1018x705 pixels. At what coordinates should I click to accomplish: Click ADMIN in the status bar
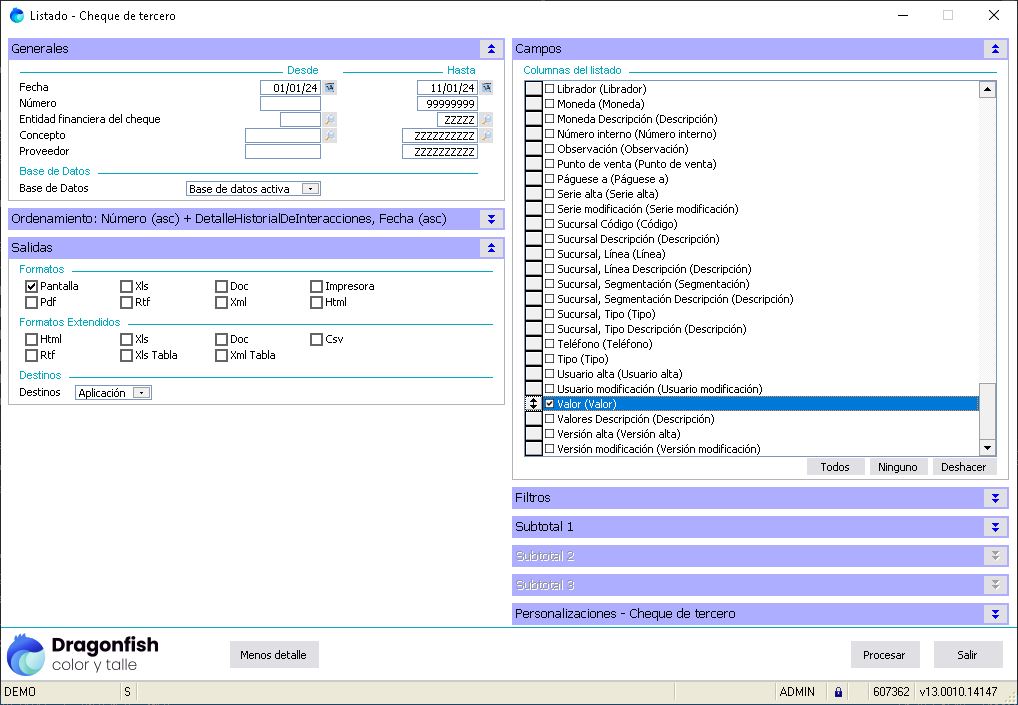(x=797, y=691)
